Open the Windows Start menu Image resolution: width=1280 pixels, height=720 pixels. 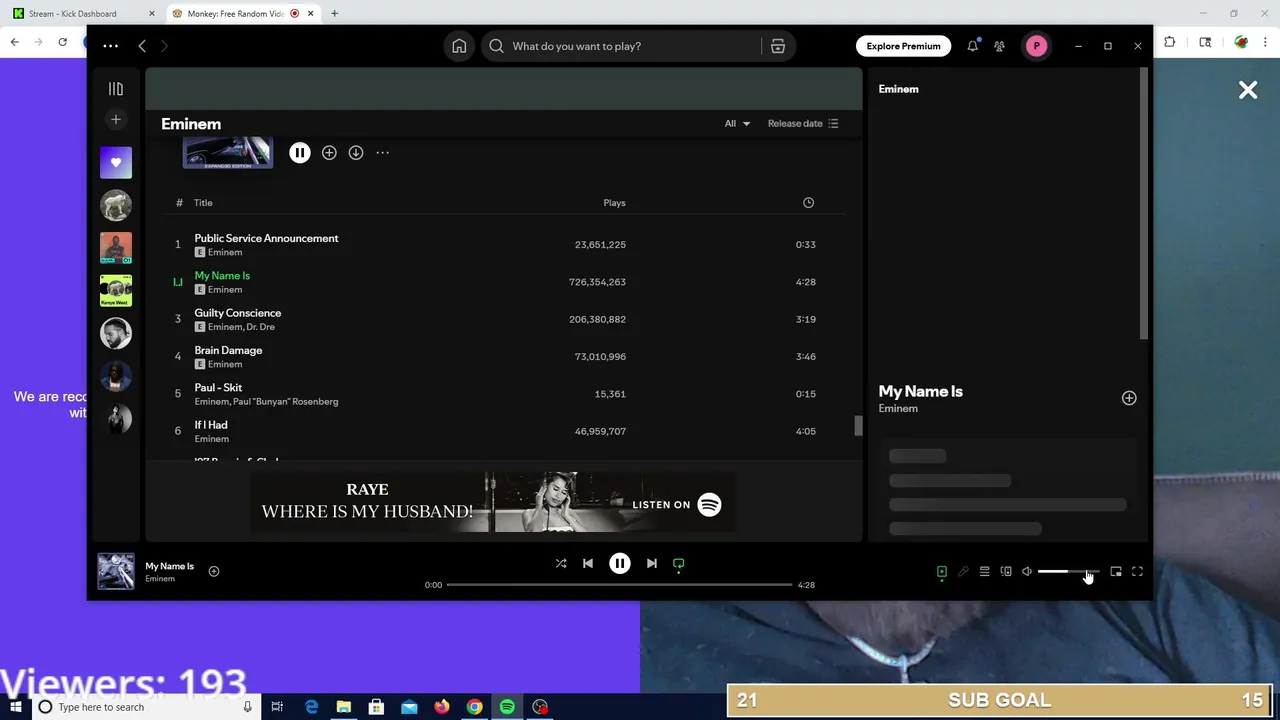click(16, 707)
